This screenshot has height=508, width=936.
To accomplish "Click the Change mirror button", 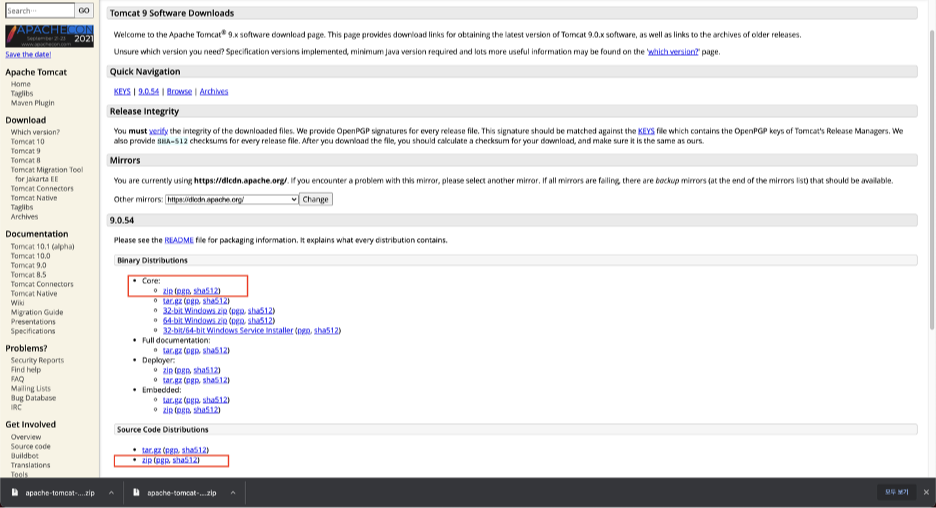I will 315,199.
